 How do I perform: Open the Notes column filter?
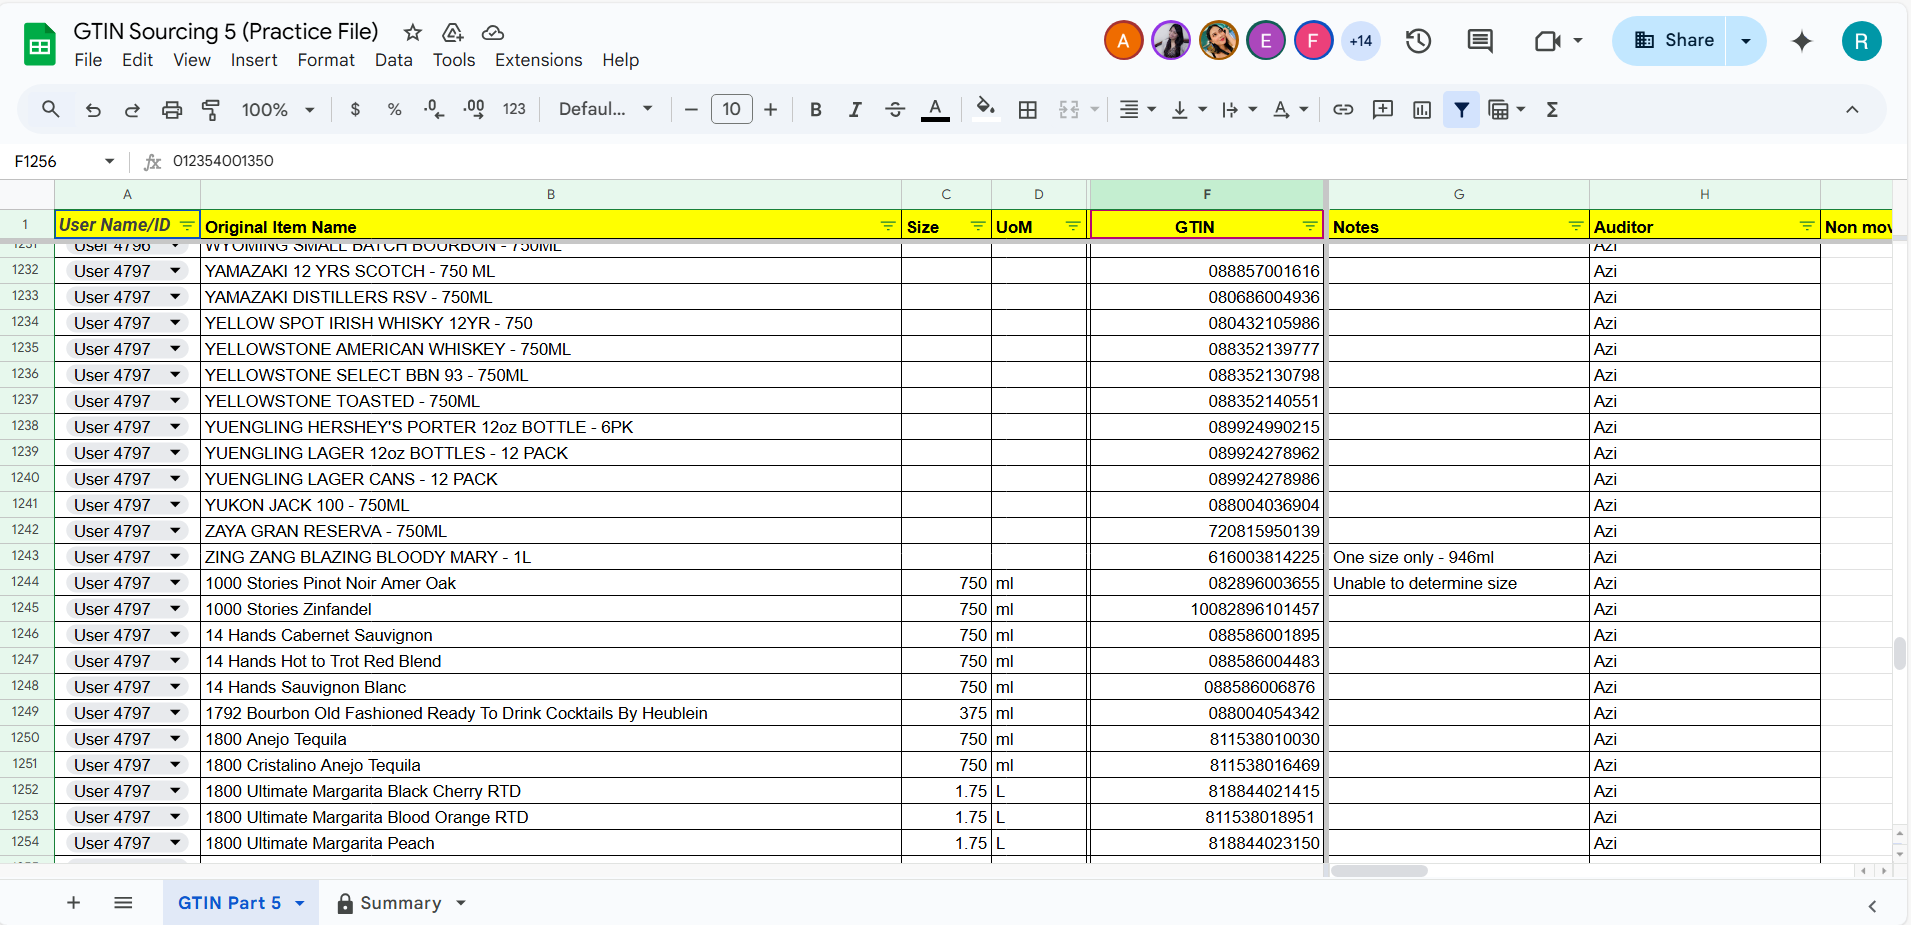1576,226
